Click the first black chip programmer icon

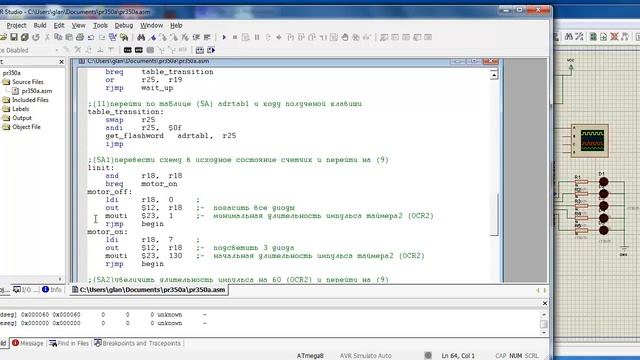[128, 50]
